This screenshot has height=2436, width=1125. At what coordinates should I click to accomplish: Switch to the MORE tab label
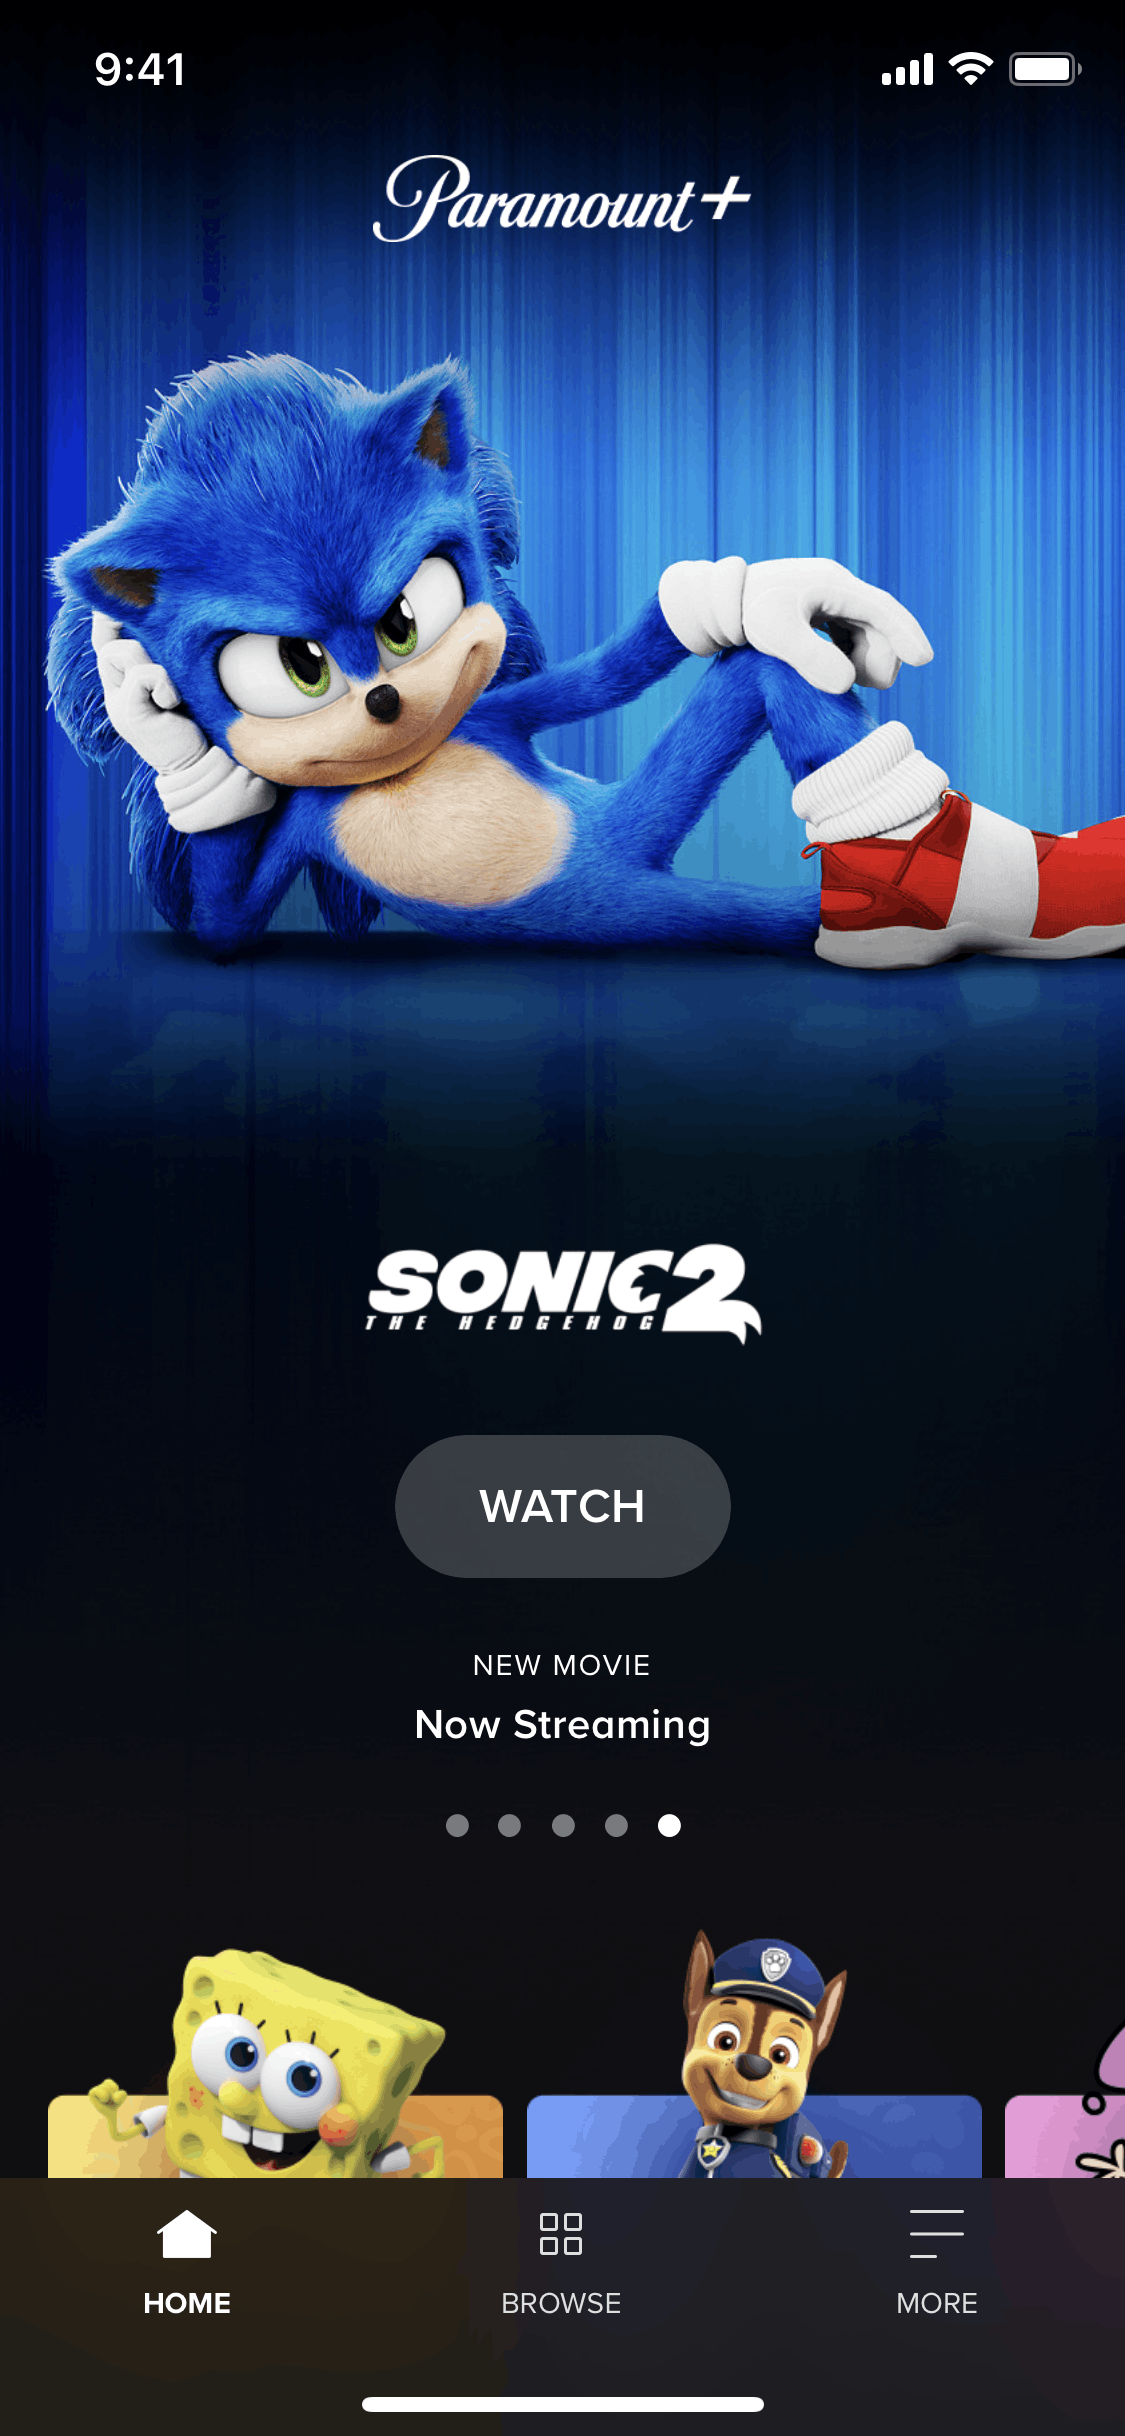point(937,2303)
